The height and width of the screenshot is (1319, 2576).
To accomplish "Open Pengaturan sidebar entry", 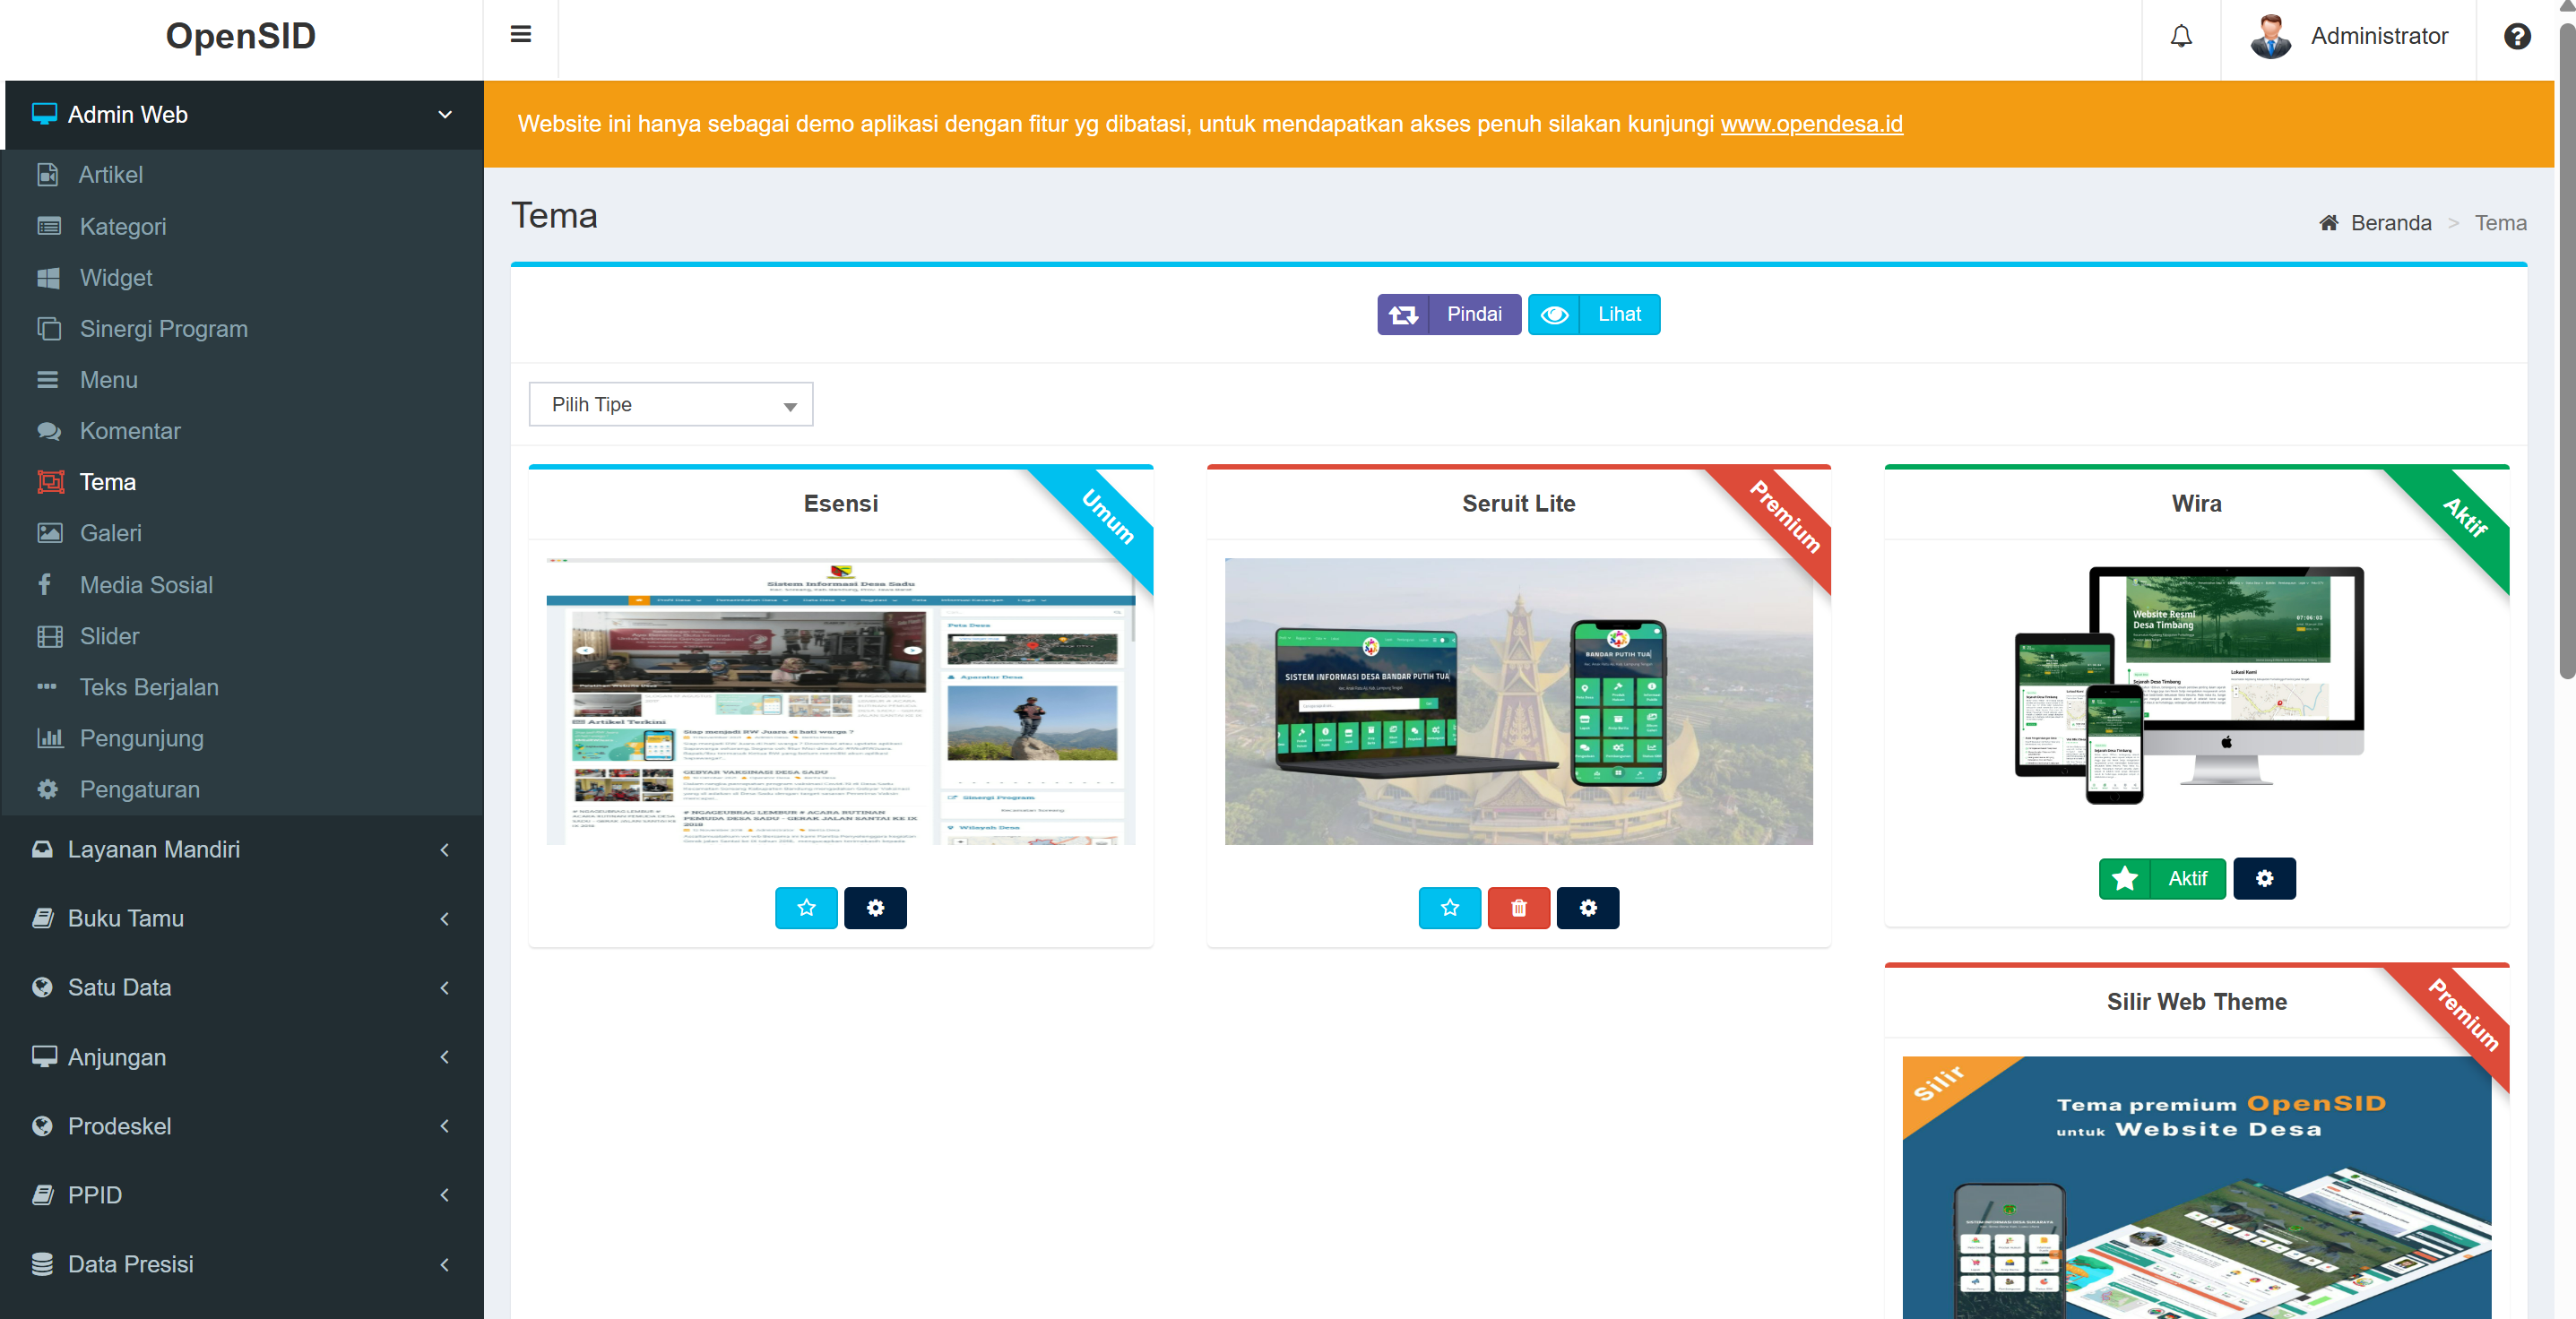I will point(242,789).
